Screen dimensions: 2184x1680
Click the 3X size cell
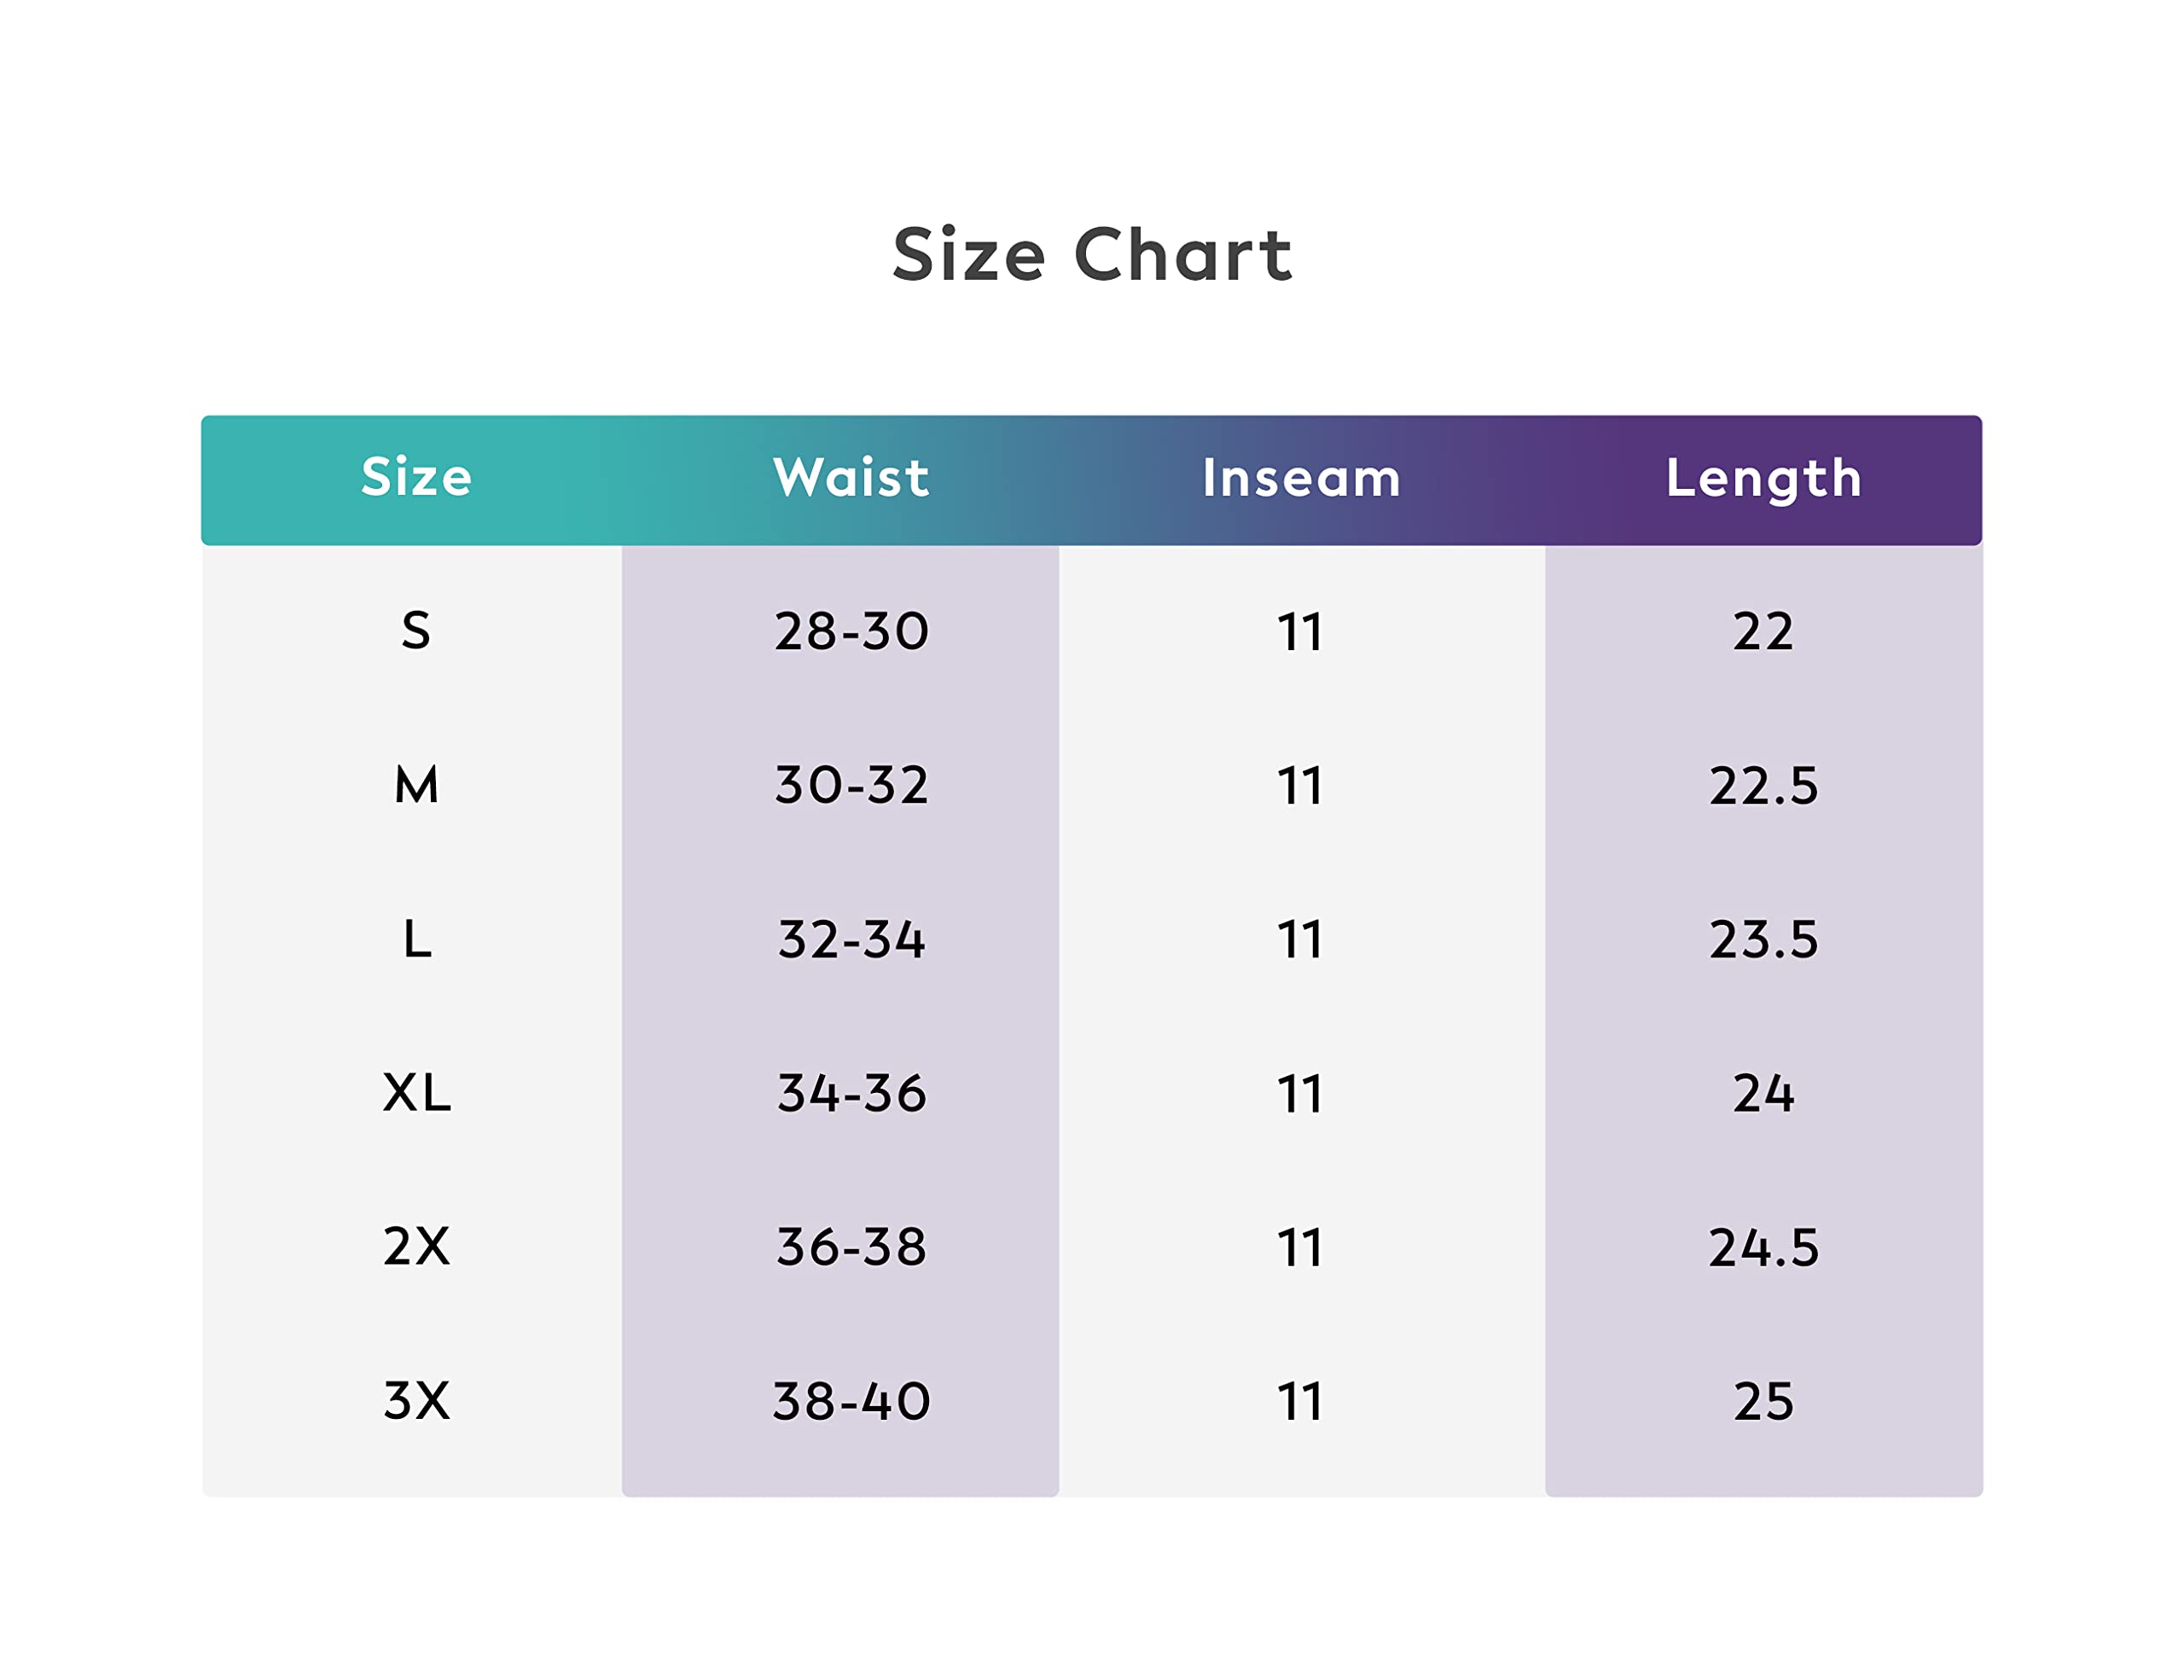(x=416, y=1401)
